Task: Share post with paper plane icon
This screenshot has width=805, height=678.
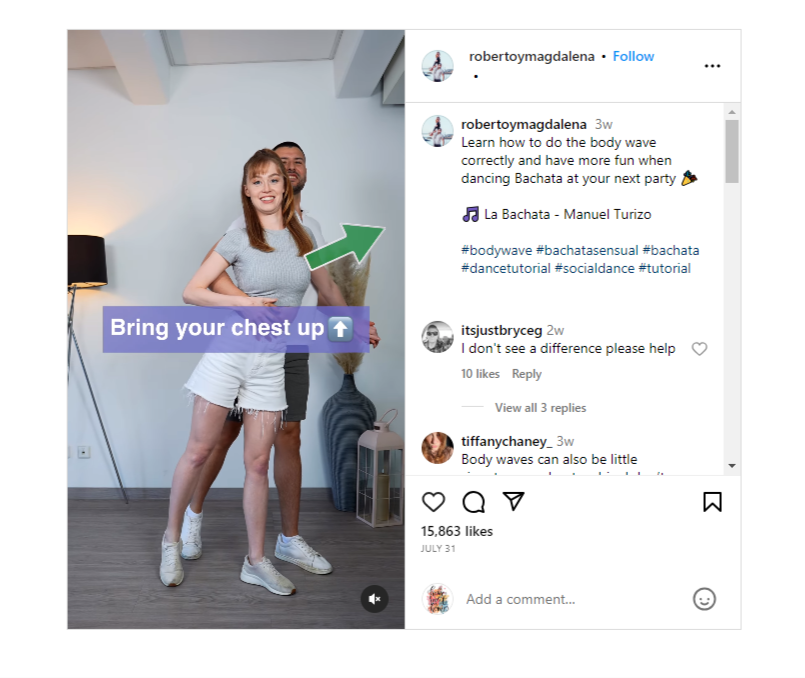Action: point(513,501)
